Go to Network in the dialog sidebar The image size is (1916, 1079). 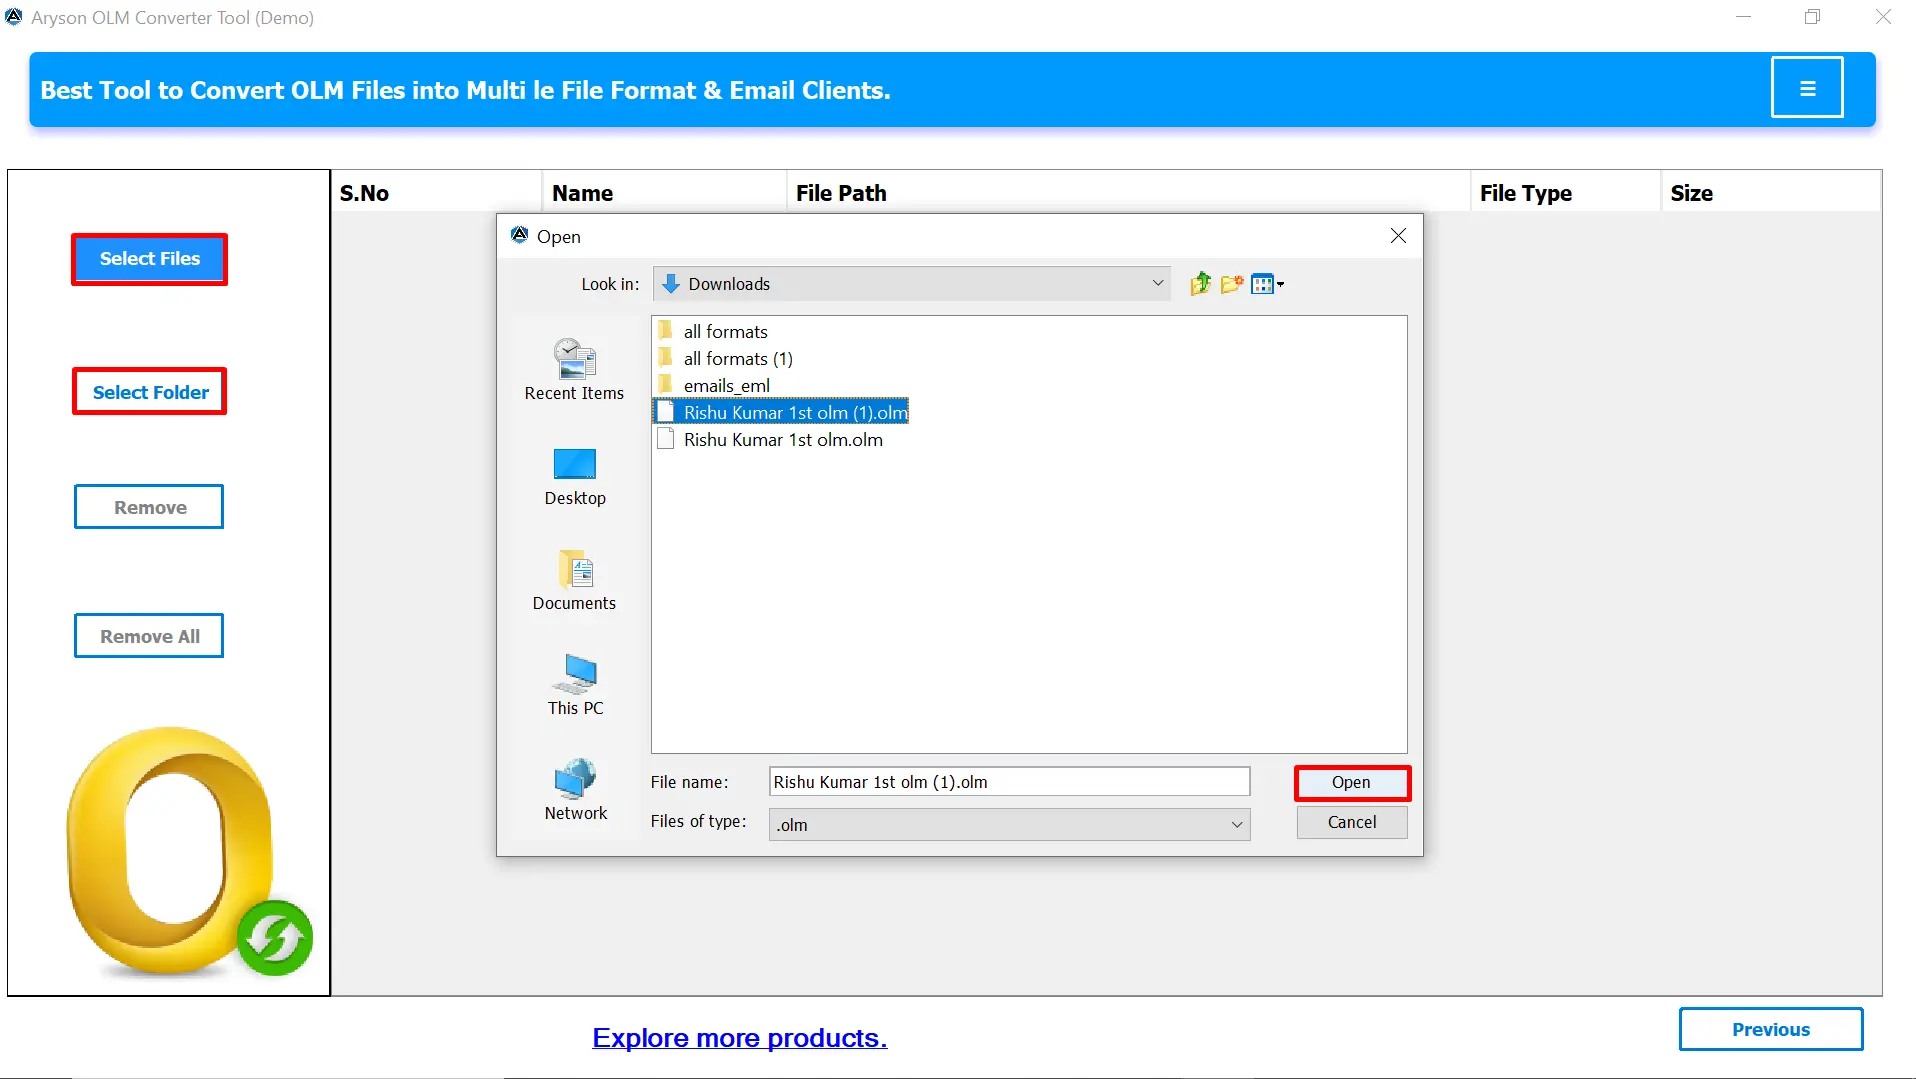(x=575, y=790)
